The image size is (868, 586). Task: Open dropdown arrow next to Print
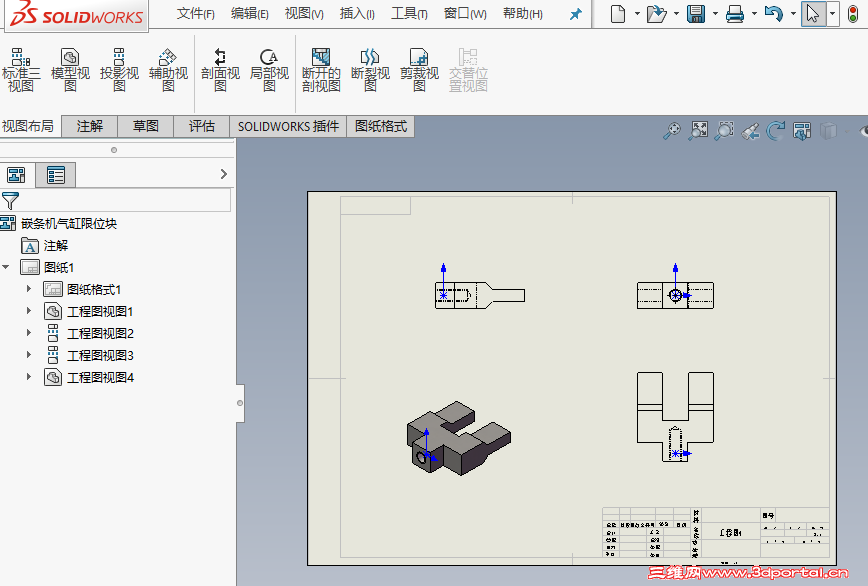(x=754, y=13)
